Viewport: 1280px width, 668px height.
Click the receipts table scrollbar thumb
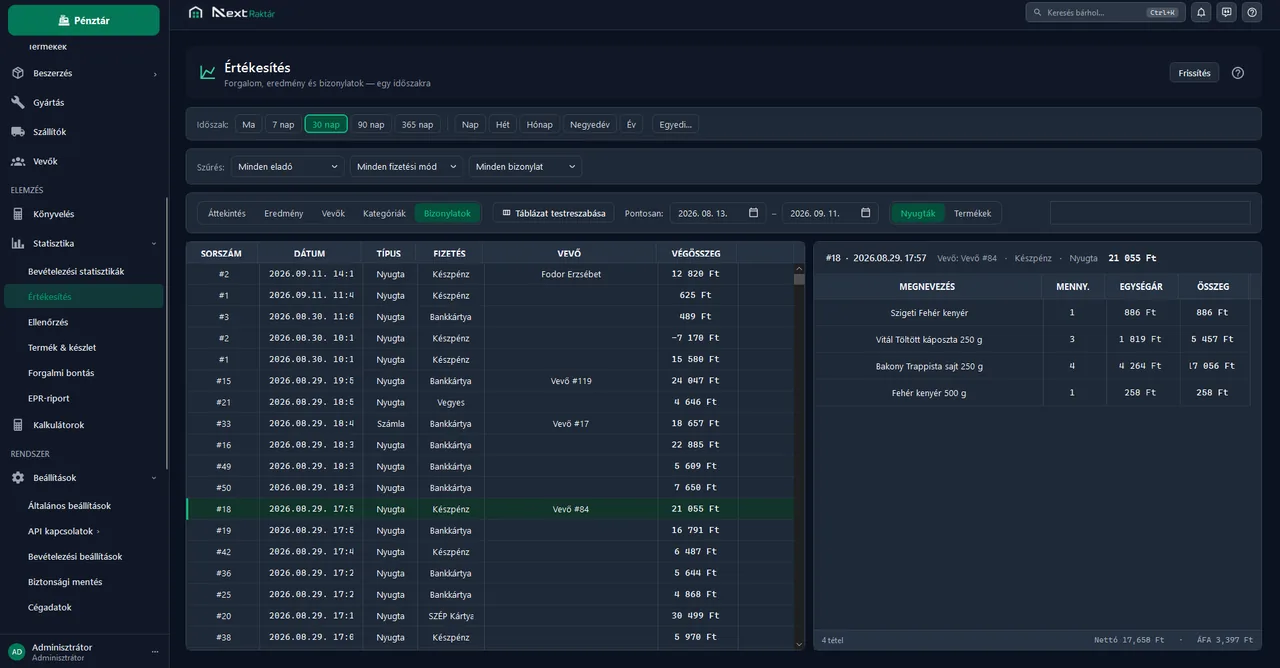pyautogui.click(x=799, y=280)
